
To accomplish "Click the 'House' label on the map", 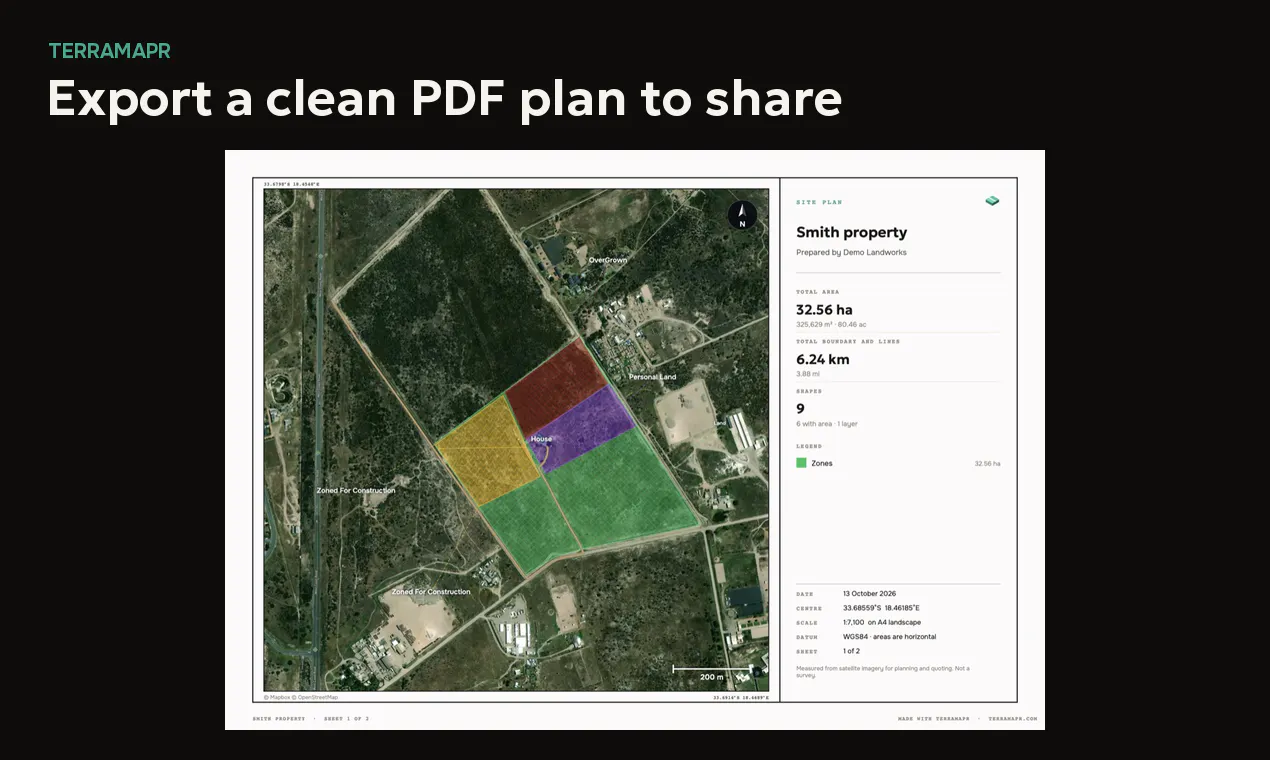I will click(541, 439).
